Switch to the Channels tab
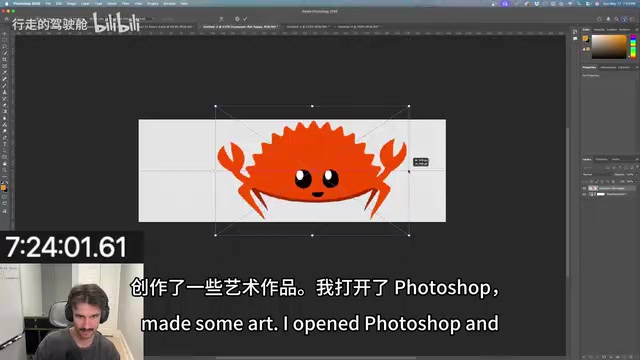This screenshot has height=360, width=640. (601, 159)
